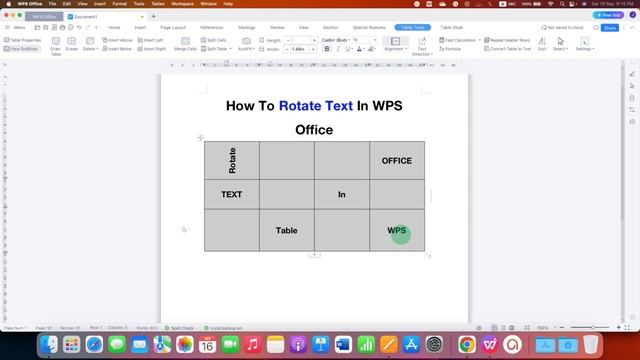Viewport: 640px width, 360px height.
Task: Click the Redo arrow in quick toolbar
Action: (88, 27)
